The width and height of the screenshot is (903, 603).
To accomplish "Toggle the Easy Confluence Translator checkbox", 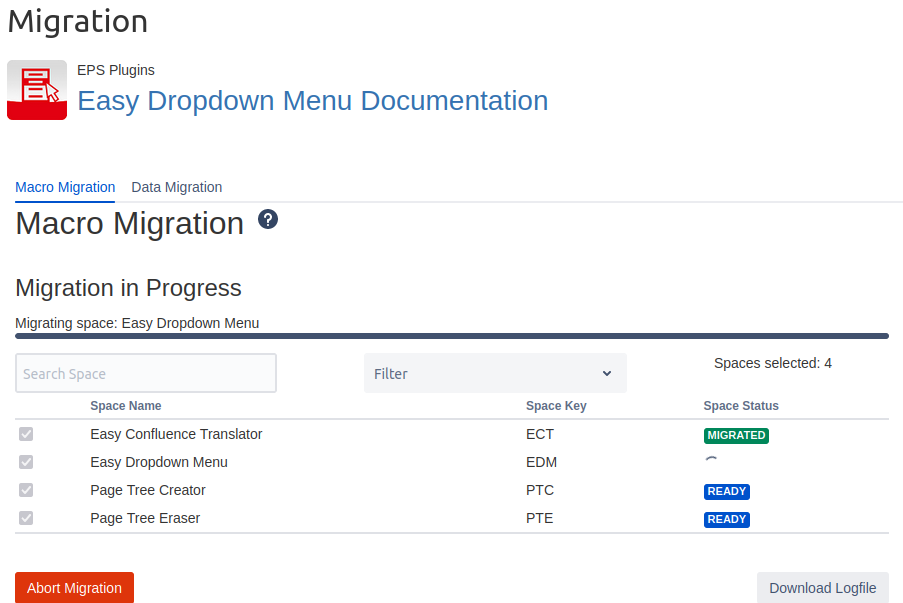I will click(26, 434).
